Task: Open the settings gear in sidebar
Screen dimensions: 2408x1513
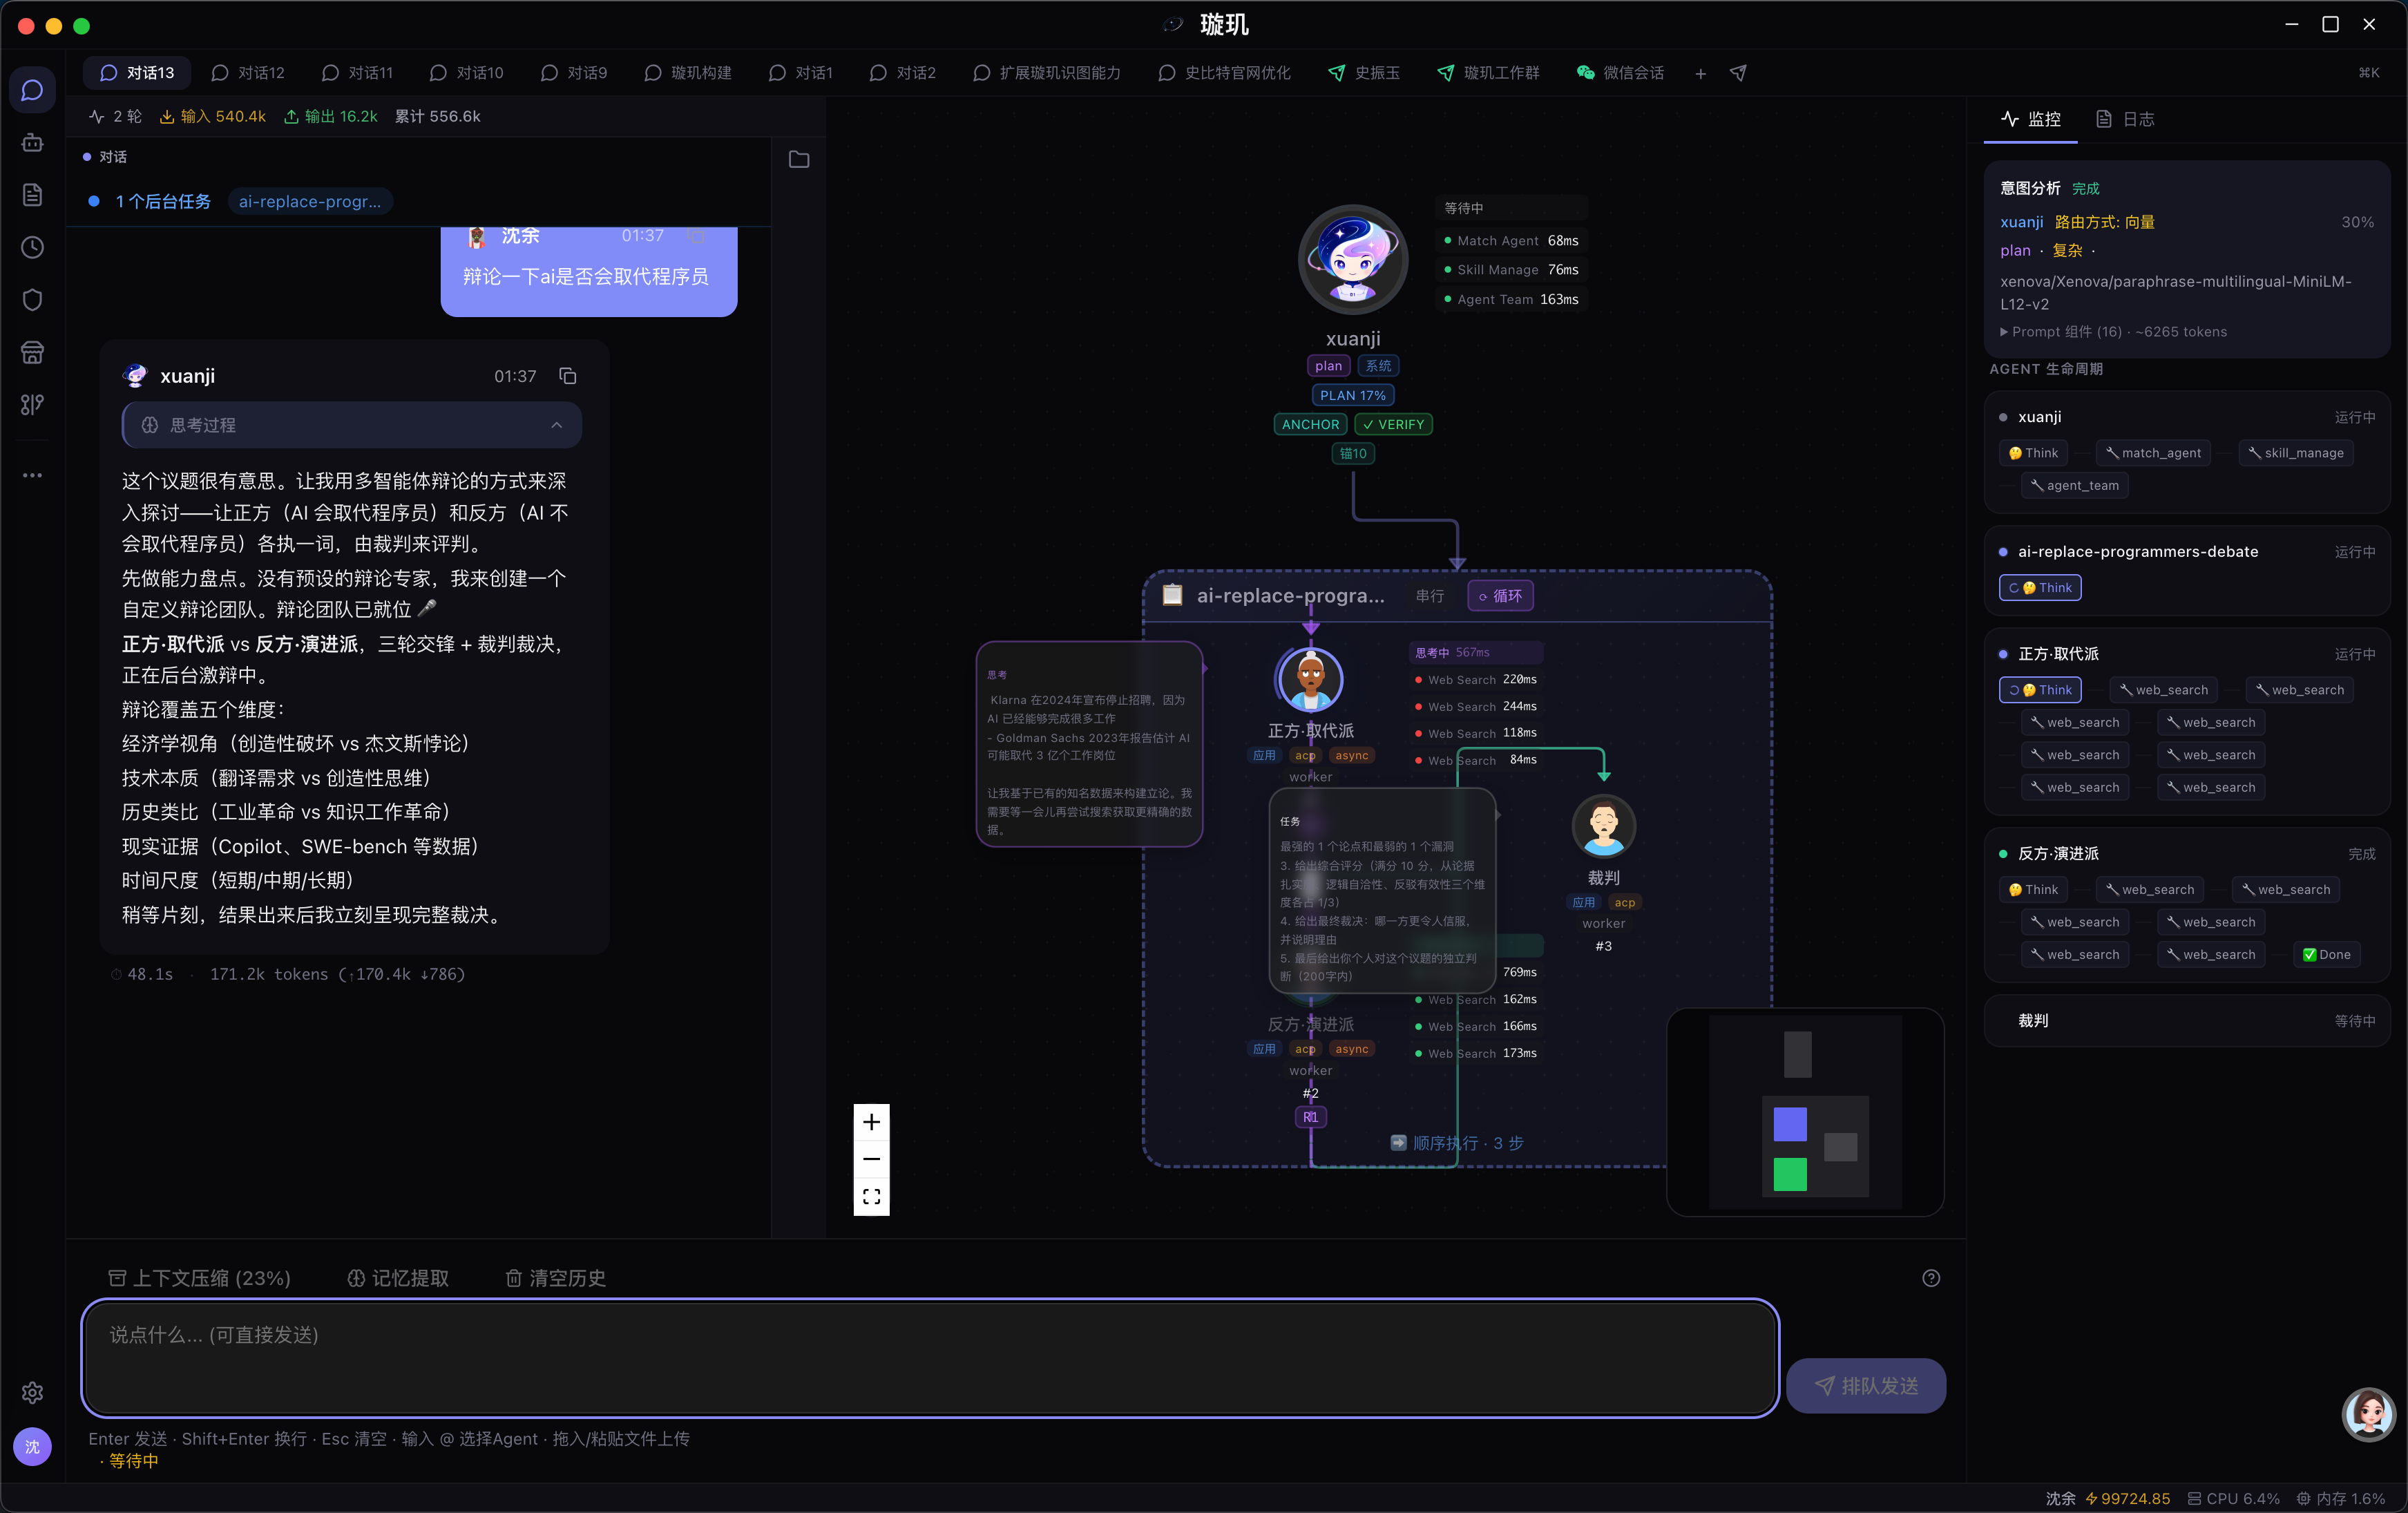Action: 32,1392
